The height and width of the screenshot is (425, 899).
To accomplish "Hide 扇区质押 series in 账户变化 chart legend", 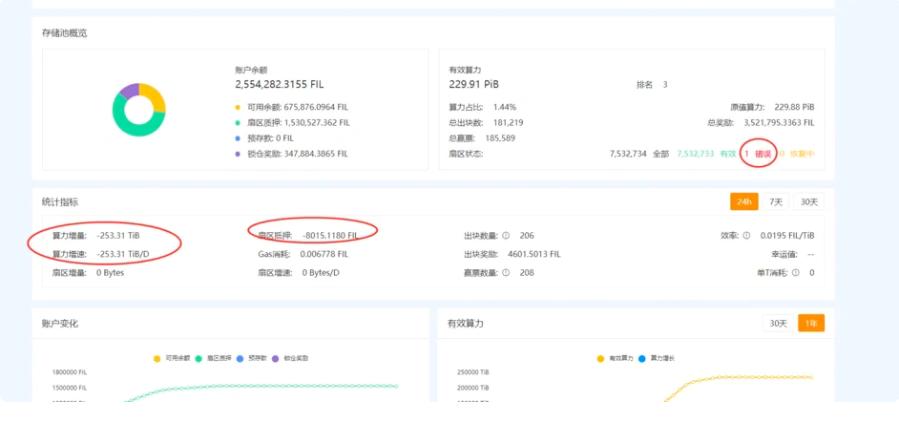I will [212, 358].
